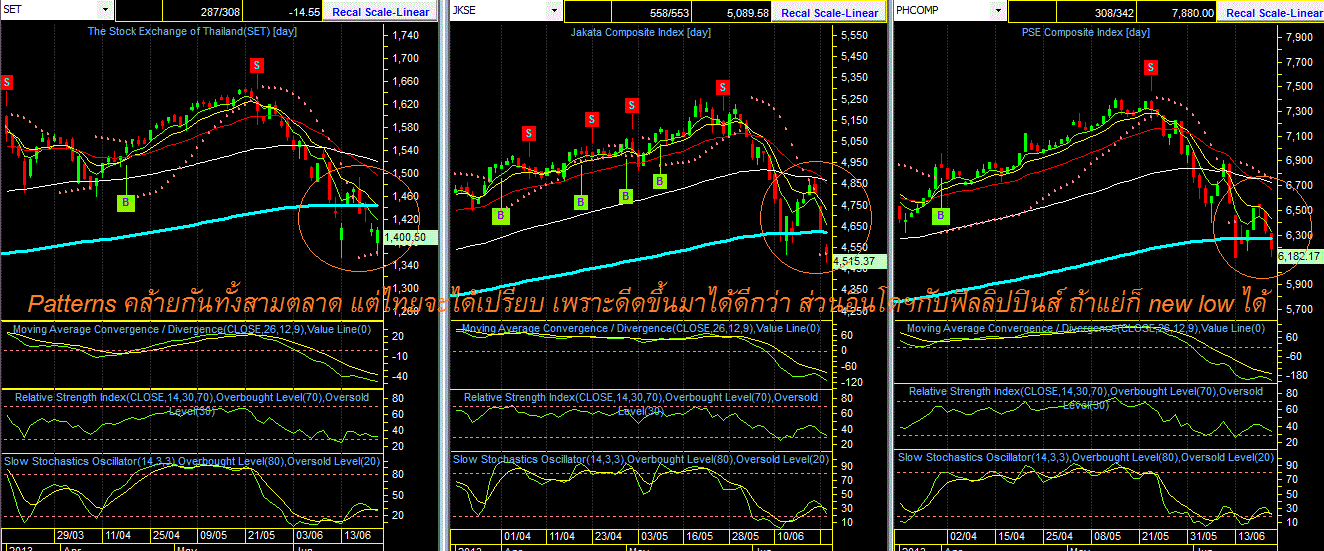Click the 287/308 field above SET chart
Screen dimensions: 1324x551
(202, 12)
